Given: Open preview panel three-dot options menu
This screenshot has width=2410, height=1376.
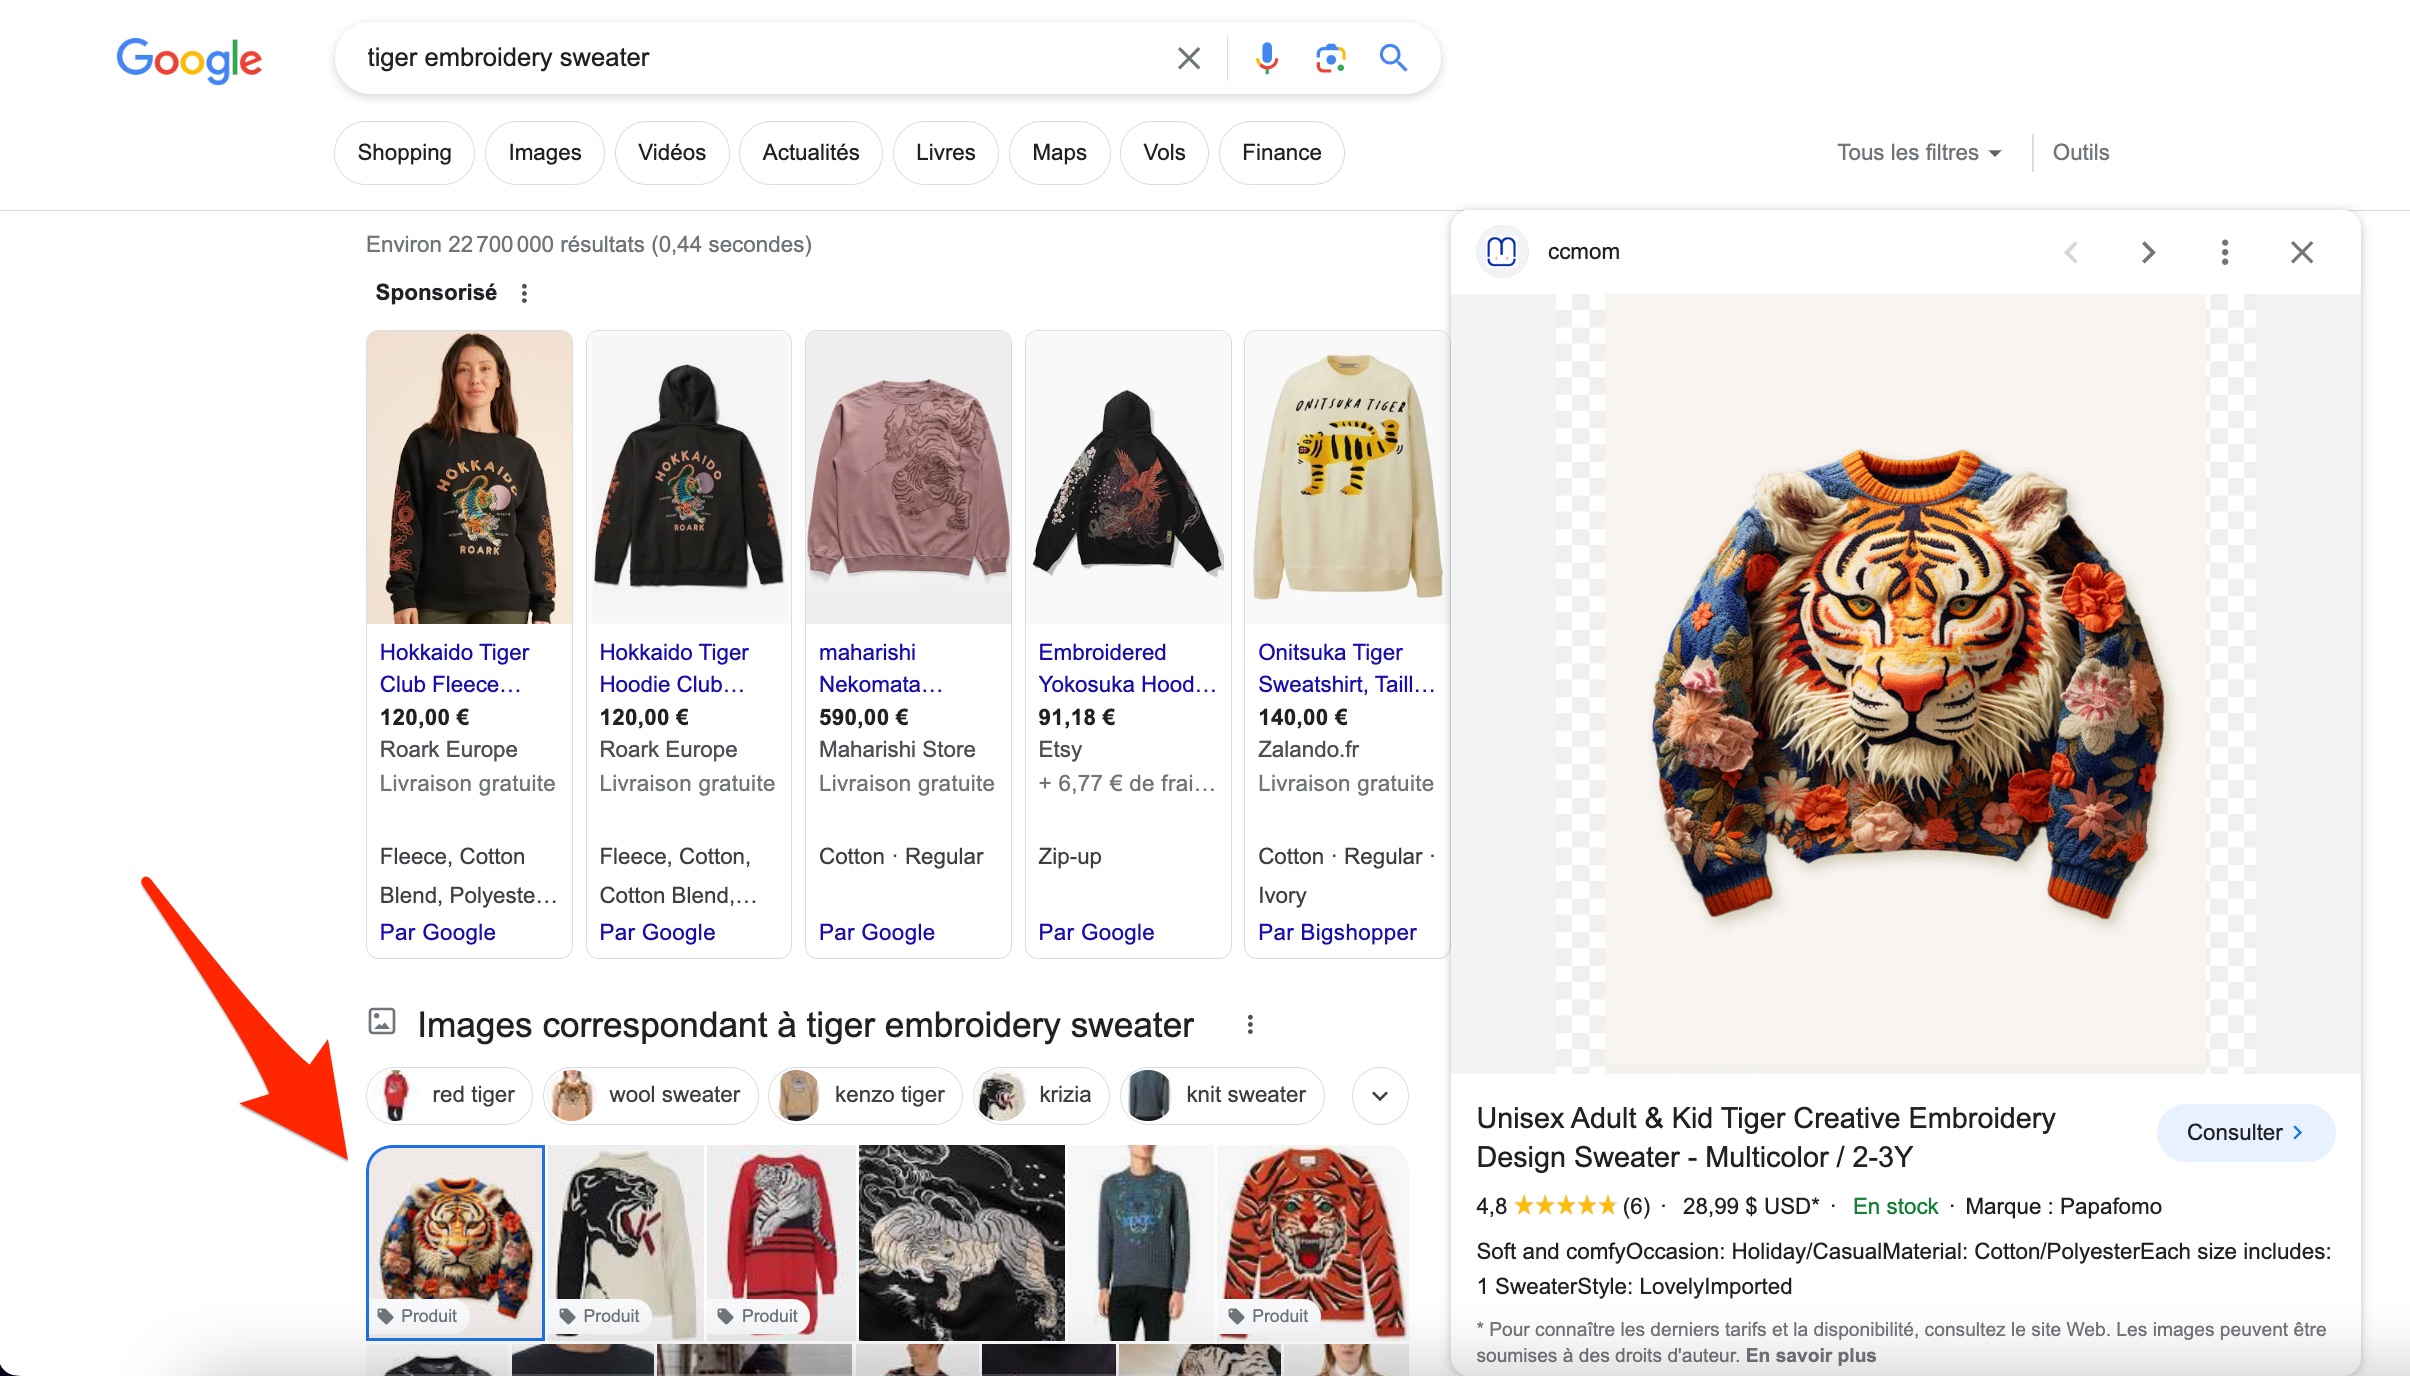Looking at the screenshot, I should 2224,252.
